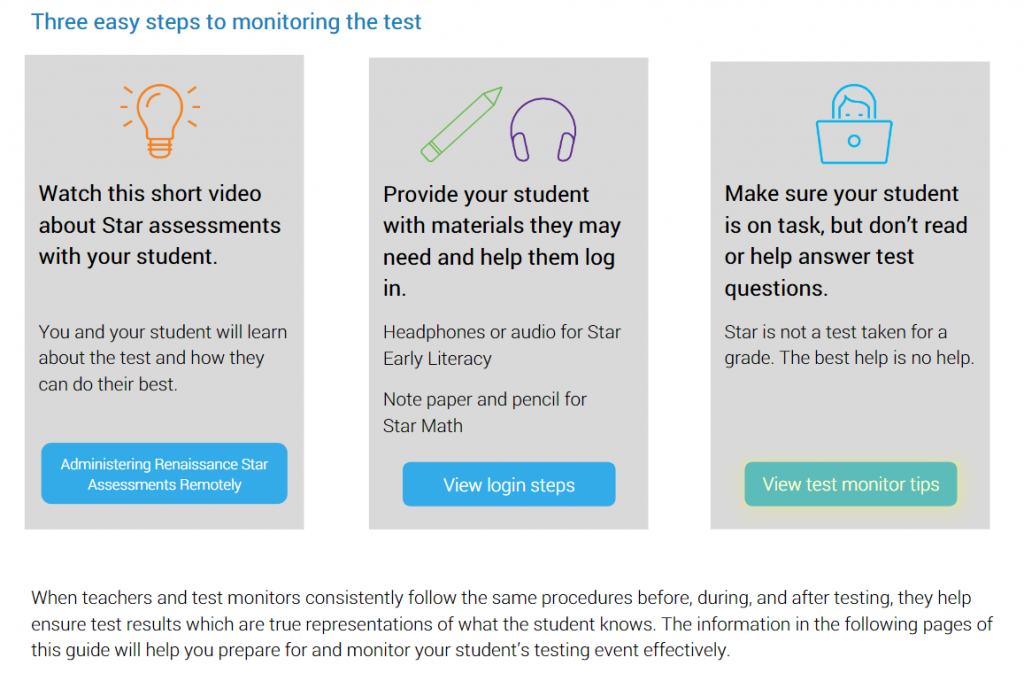Click the first gray step card
This screenshot has height=673, width=1024.
(164, 292)
